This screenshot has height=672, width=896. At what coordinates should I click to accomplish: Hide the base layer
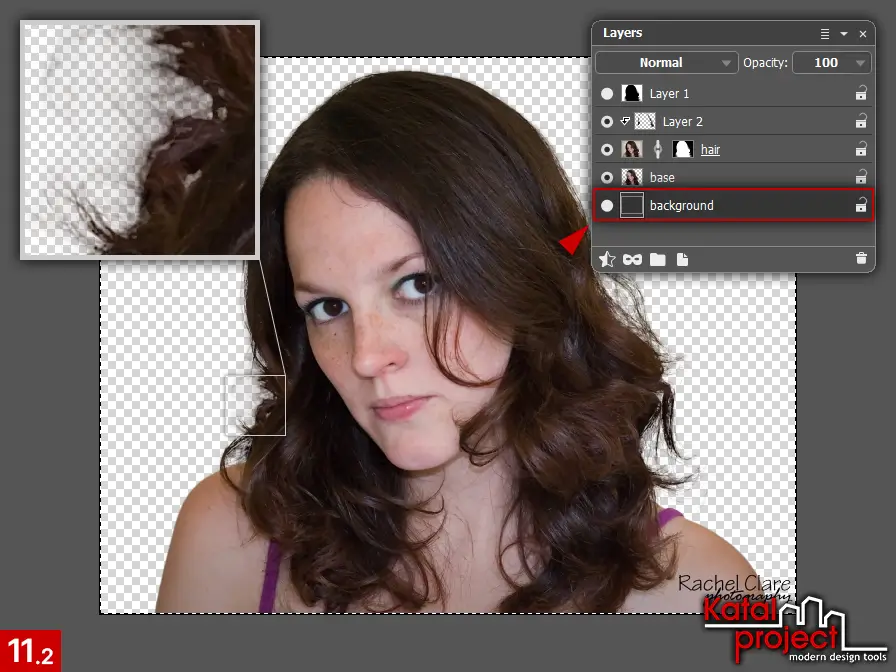pyautogui.click(x=607, y=177)
